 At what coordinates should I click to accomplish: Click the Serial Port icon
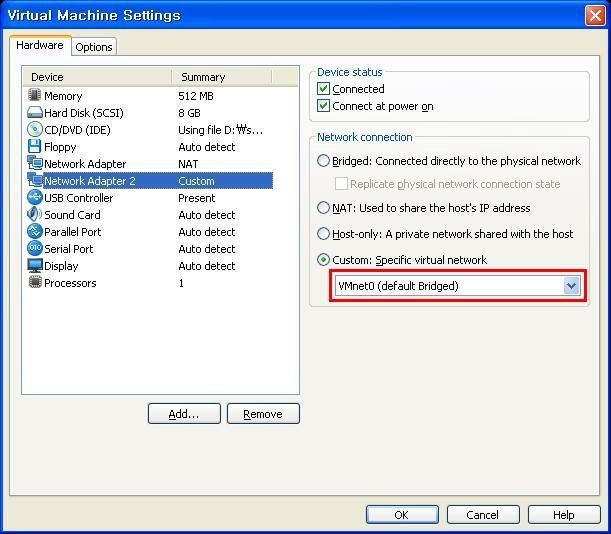click(35, 248)
